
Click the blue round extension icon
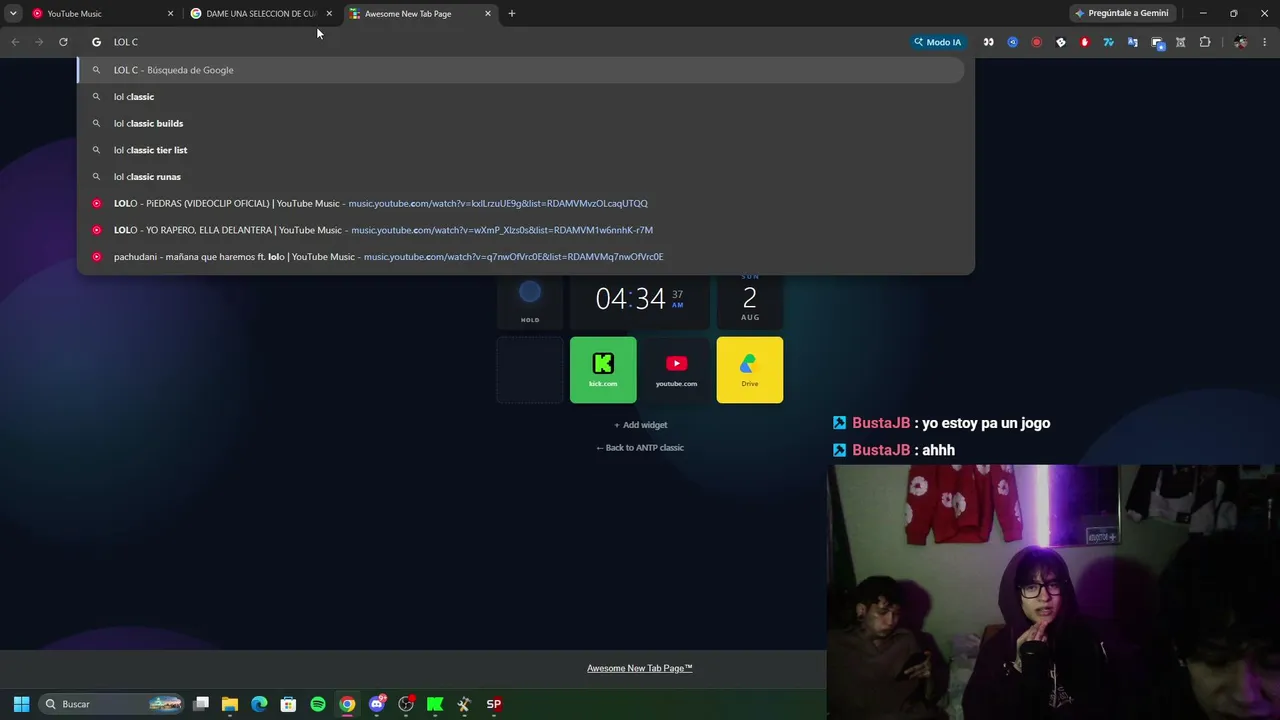1012,42
